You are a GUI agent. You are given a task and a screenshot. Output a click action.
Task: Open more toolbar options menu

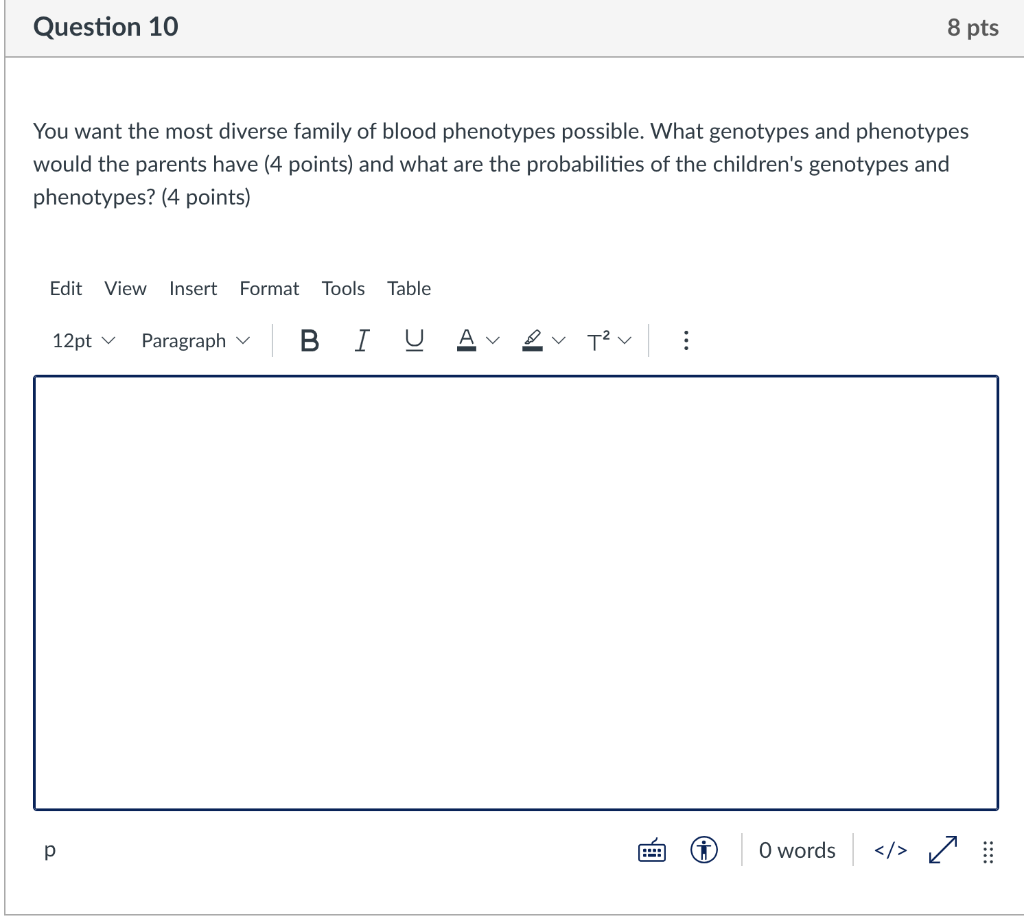tap(686, 340)
